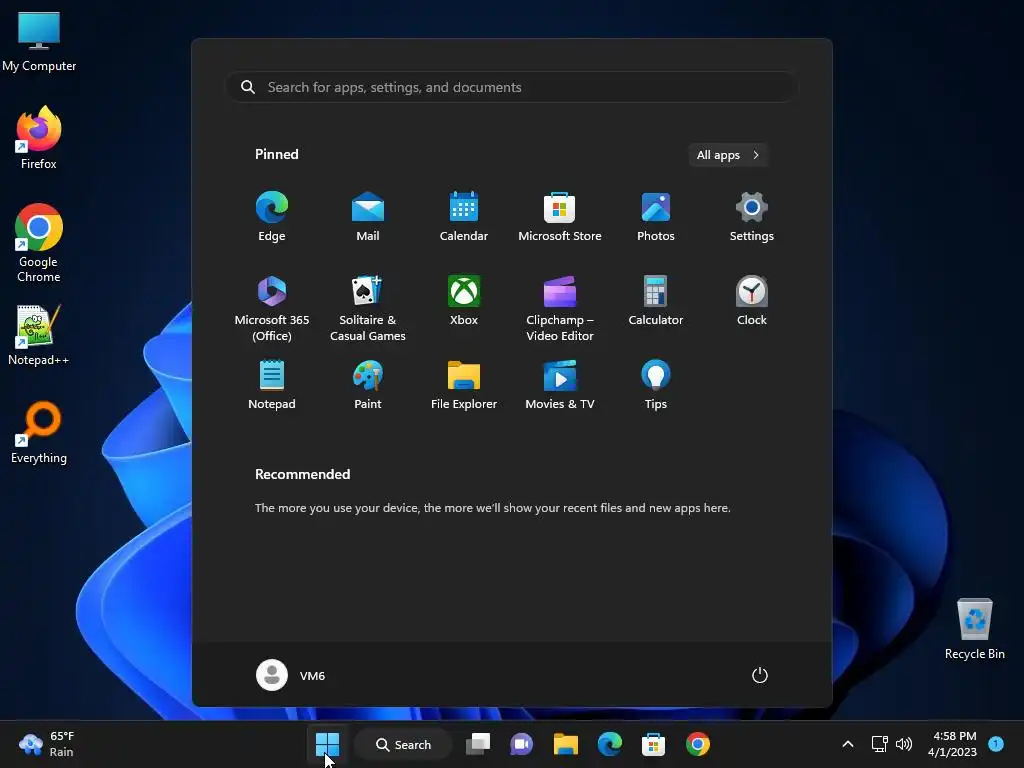Open File Explorer in pinned apps
This screenshot has height=768, width=1024.
[464, 385]
